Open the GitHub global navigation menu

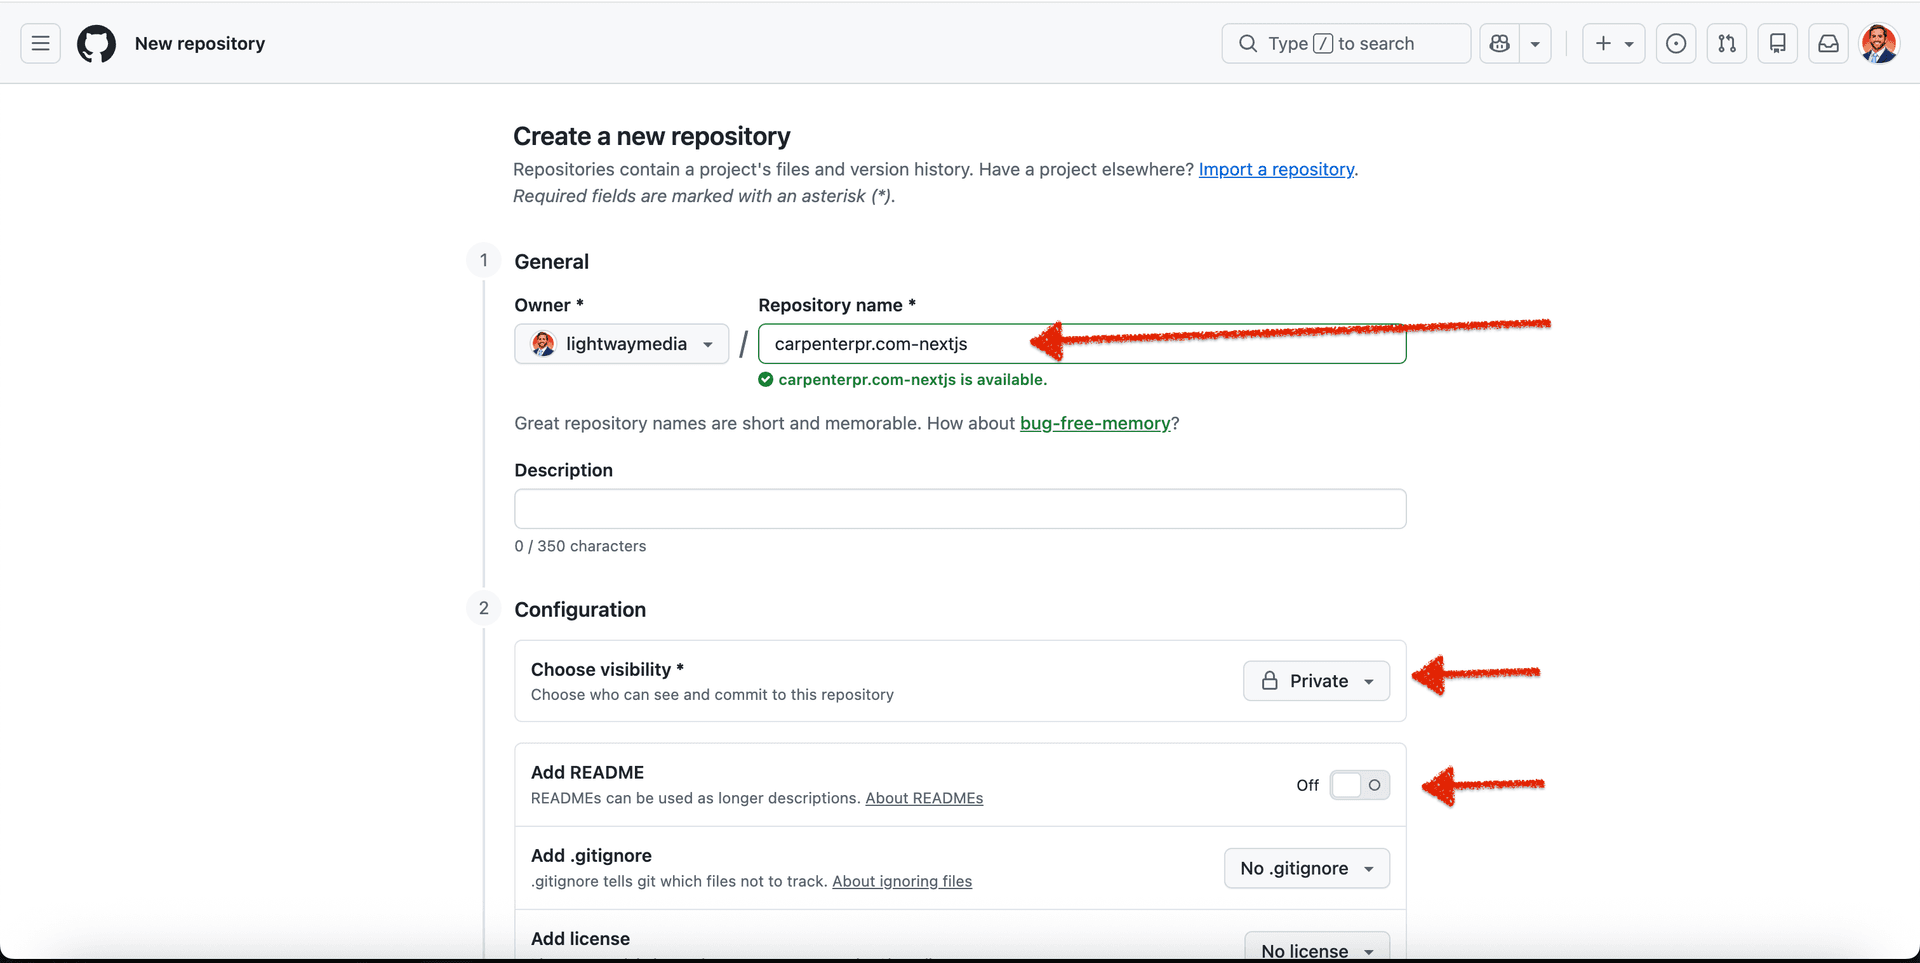pos(39,43)
